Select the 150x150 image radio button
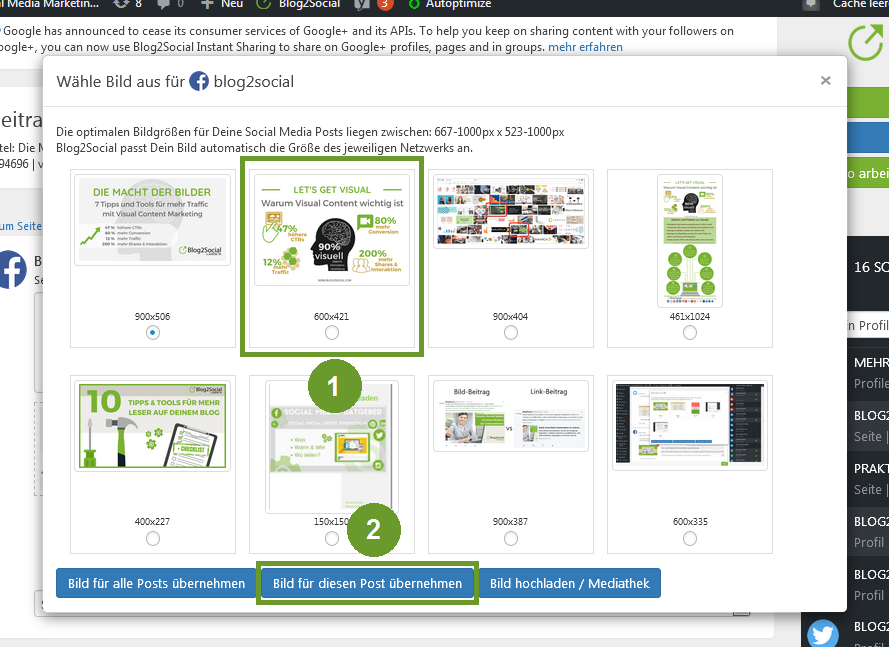 (332, 538)
